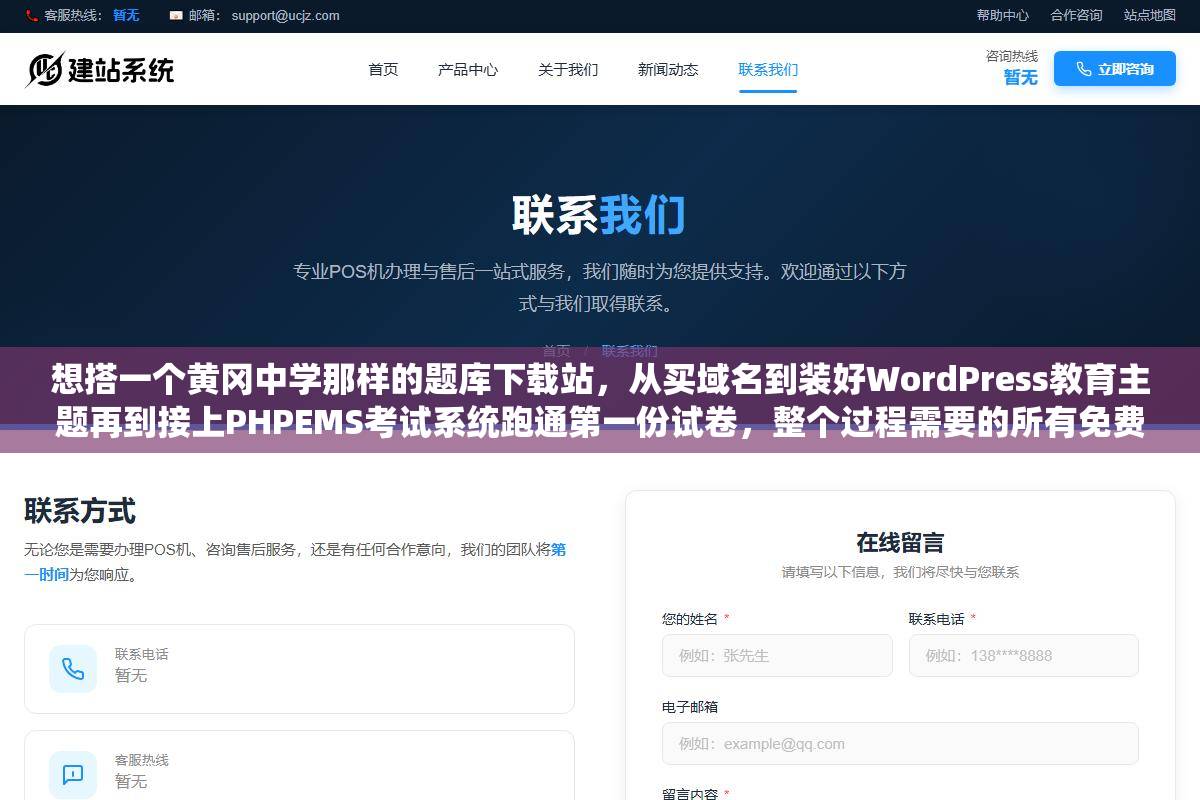Click the 首页 breadcrumb link

pyautogui.click(x=557, y=350)
